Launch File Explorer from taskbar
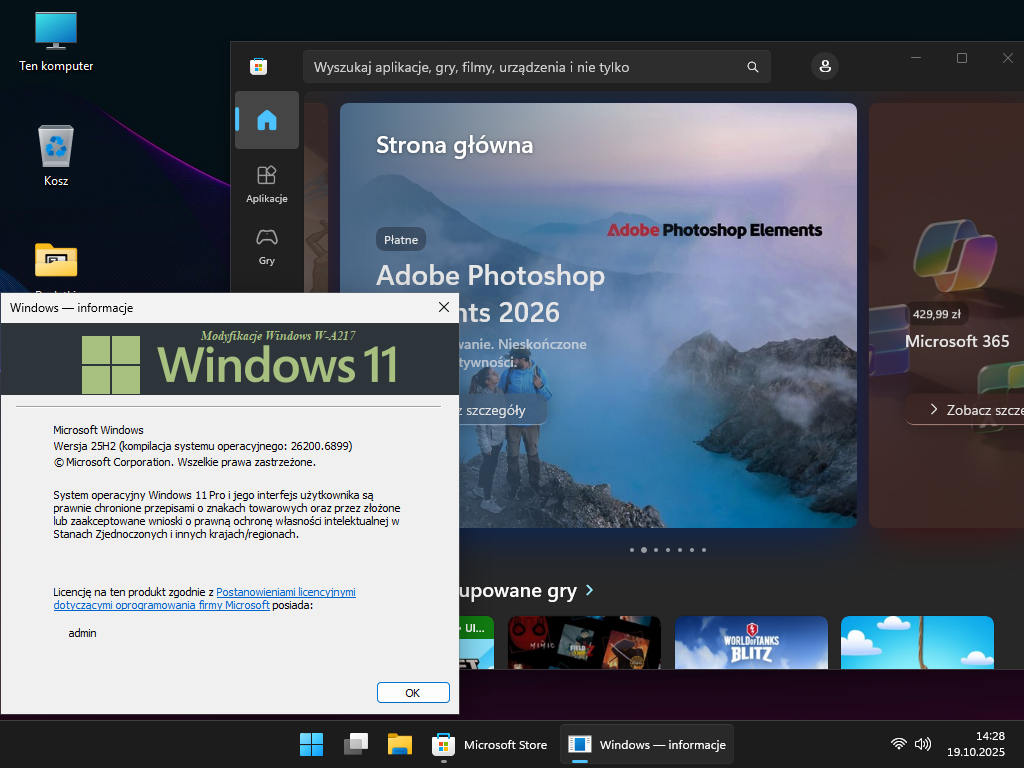 pyautogui.click(x=400, y=745)
